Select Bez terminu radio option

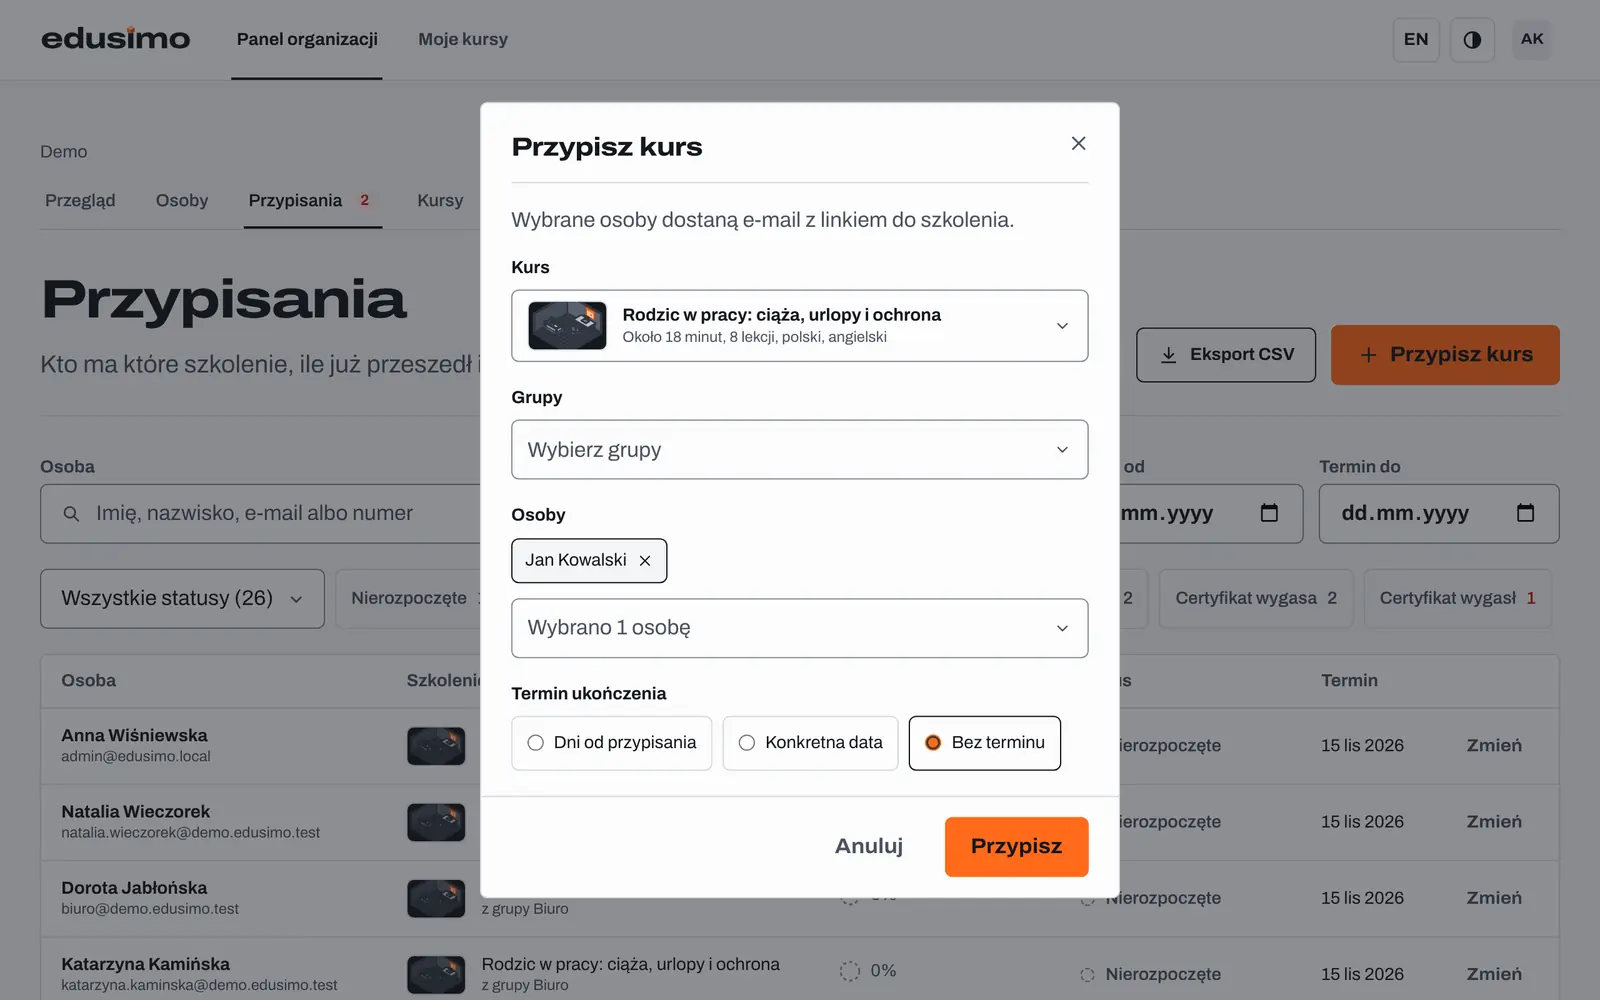984,743
